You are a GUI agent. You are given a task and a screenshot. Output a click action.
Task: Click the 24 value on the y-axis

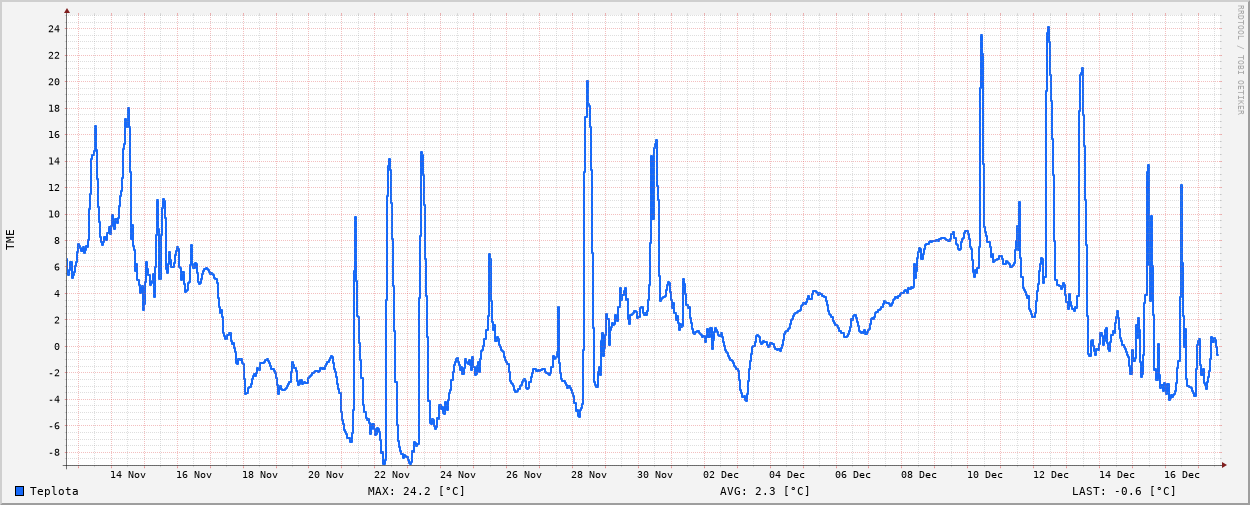[x=53, y=28]
